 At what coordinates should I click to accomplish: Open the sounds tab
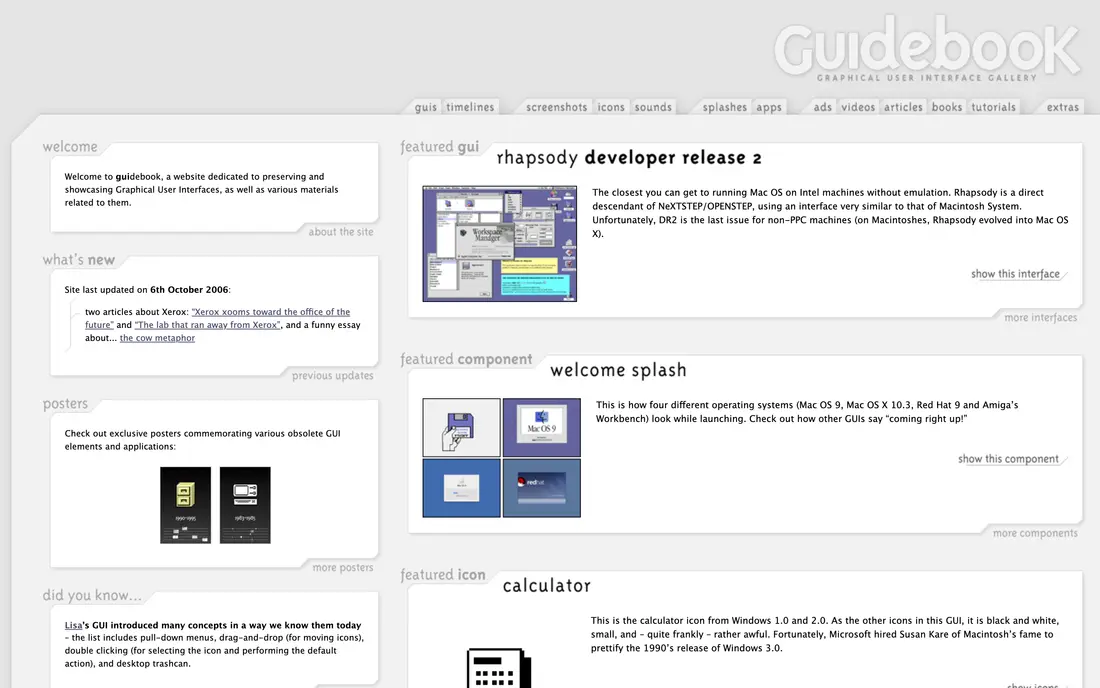click(x=653, y=107)
